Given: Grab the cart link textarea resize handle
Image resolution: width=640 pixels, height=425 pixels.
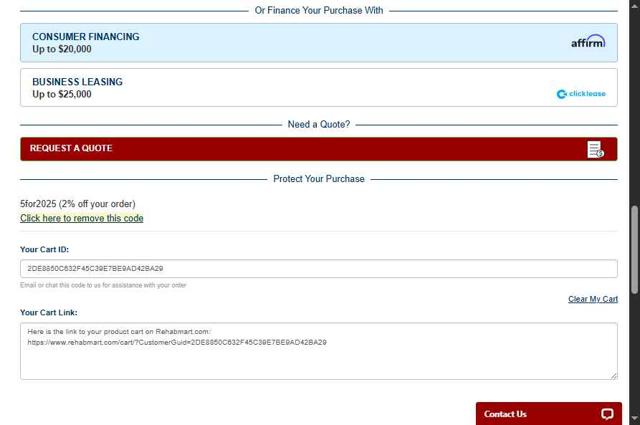Looking at the screenshot, I should point(614,376).
